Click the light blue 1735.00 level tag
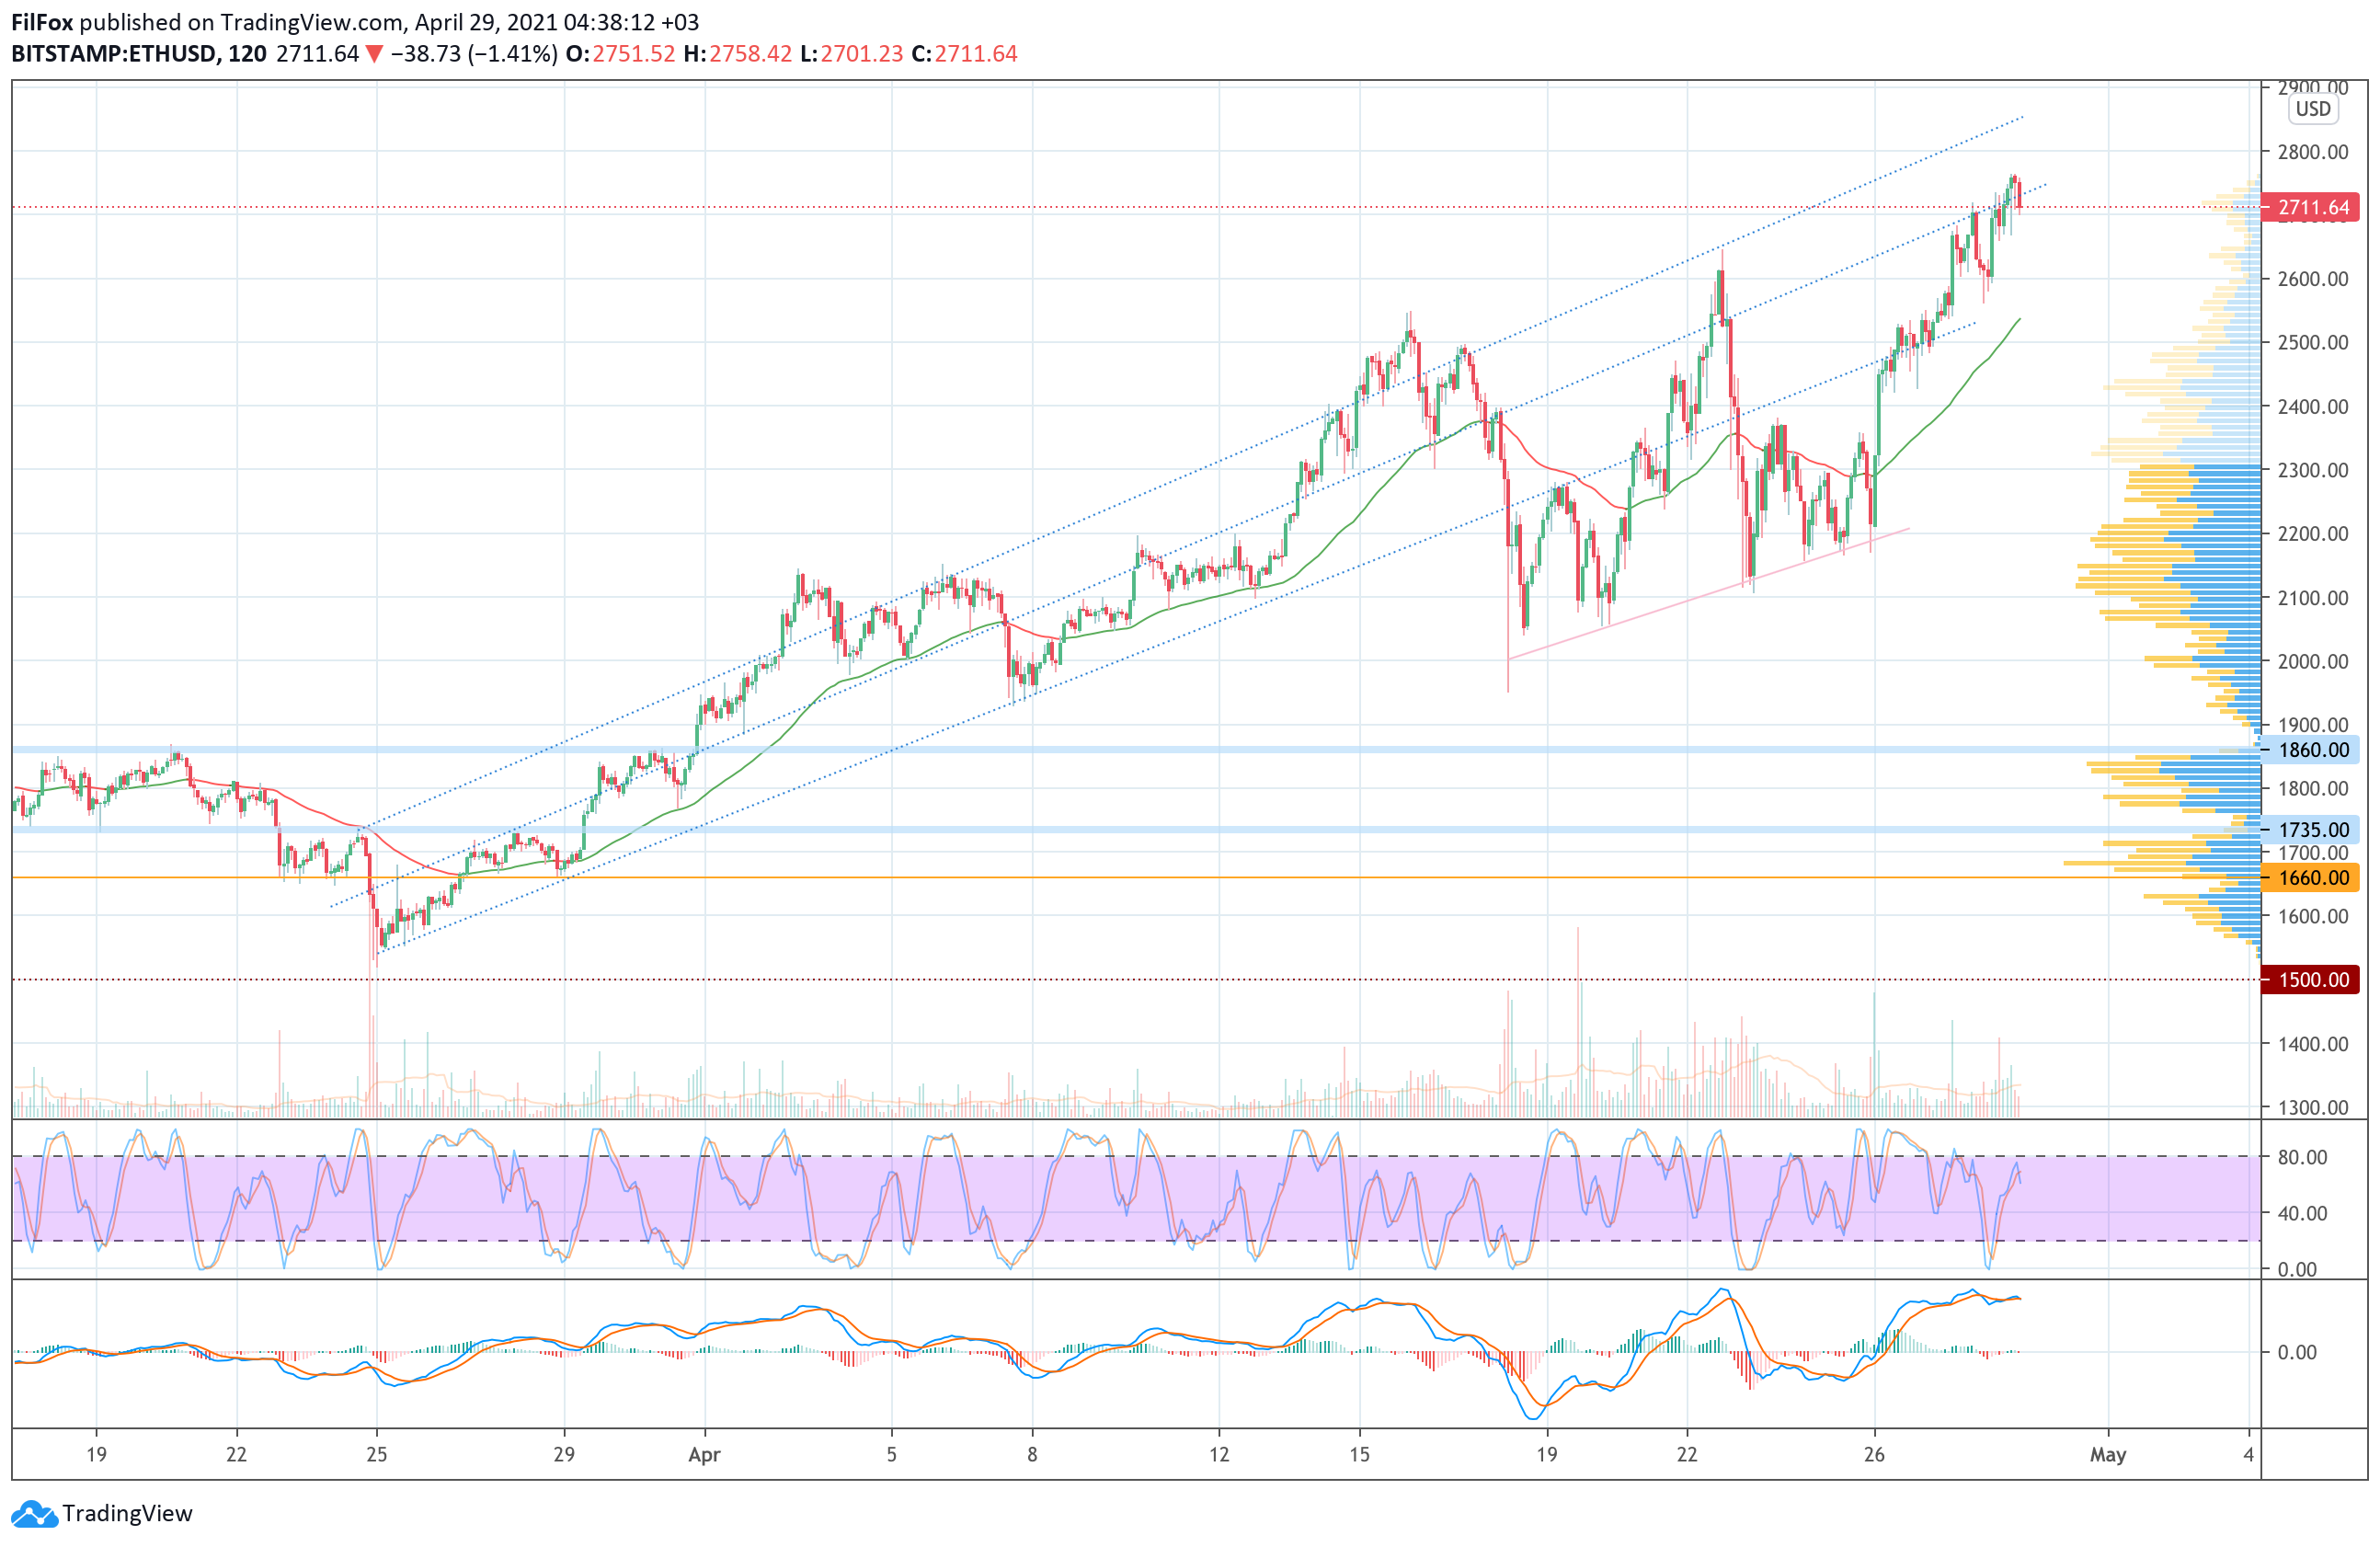The image size is (2380, 1547). point(2311,830)
